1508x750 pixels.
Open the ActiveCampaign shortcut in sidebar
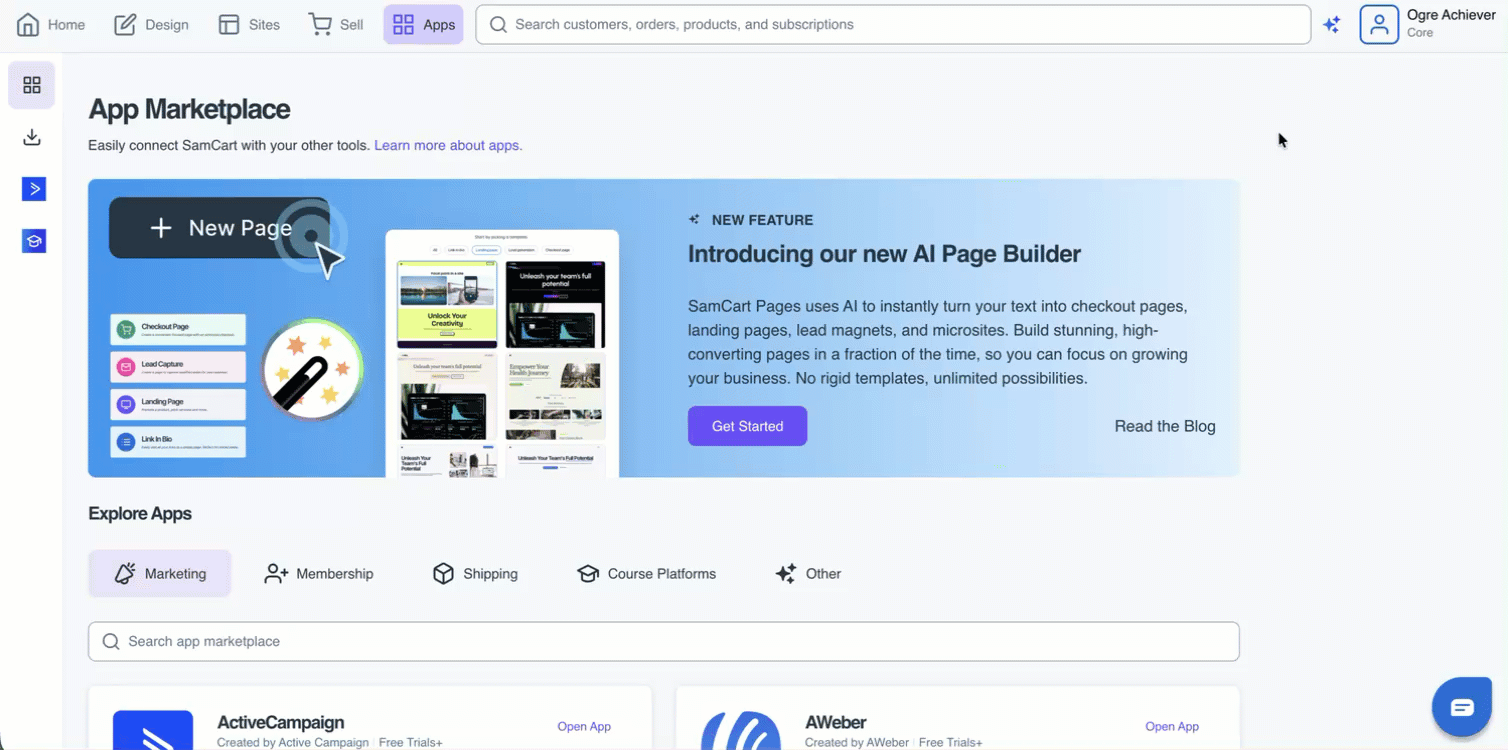(x=34, y=189)
